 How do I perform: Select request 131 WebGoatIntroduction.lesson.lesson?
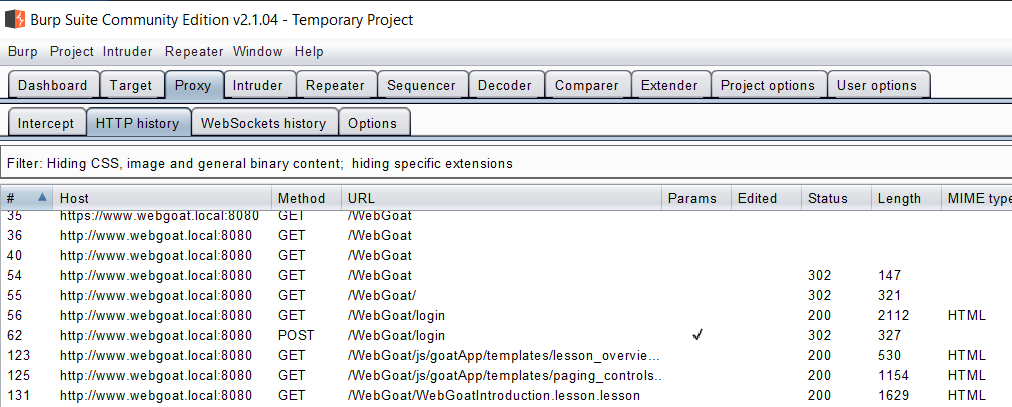coord(506,395)
